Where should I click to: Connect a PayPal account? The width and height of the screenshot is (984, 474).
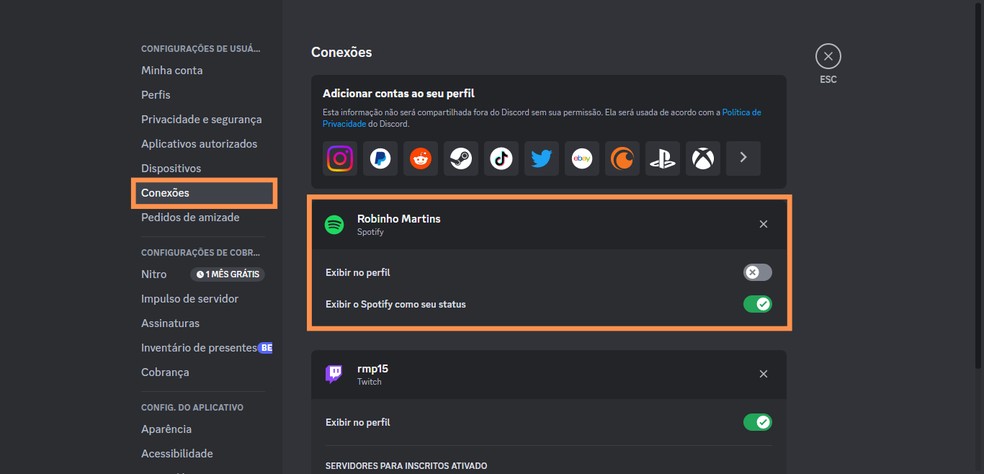point(380,158)
